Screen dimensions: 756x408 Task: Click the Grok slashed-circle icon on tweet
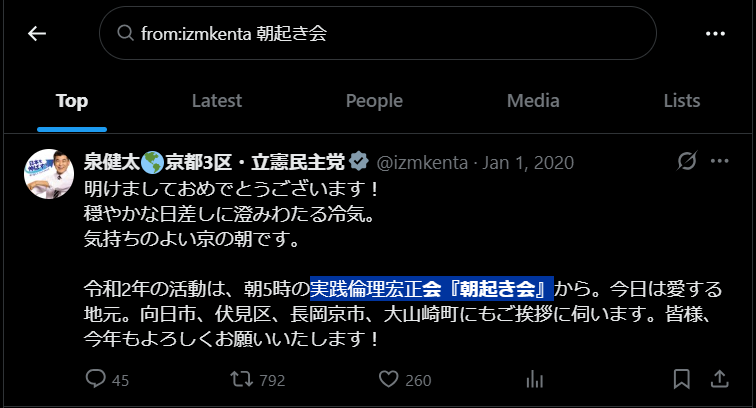point(687,161)
